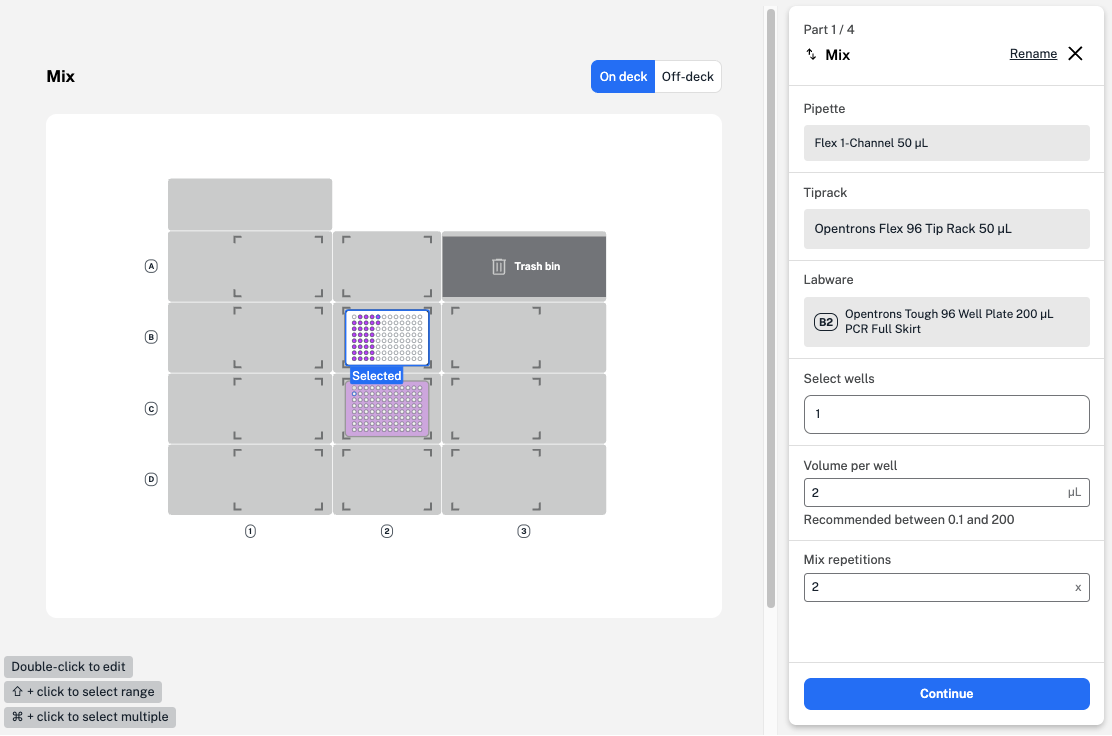
Task: Click the Volume per well field
Action: click(x=936, y=493)
